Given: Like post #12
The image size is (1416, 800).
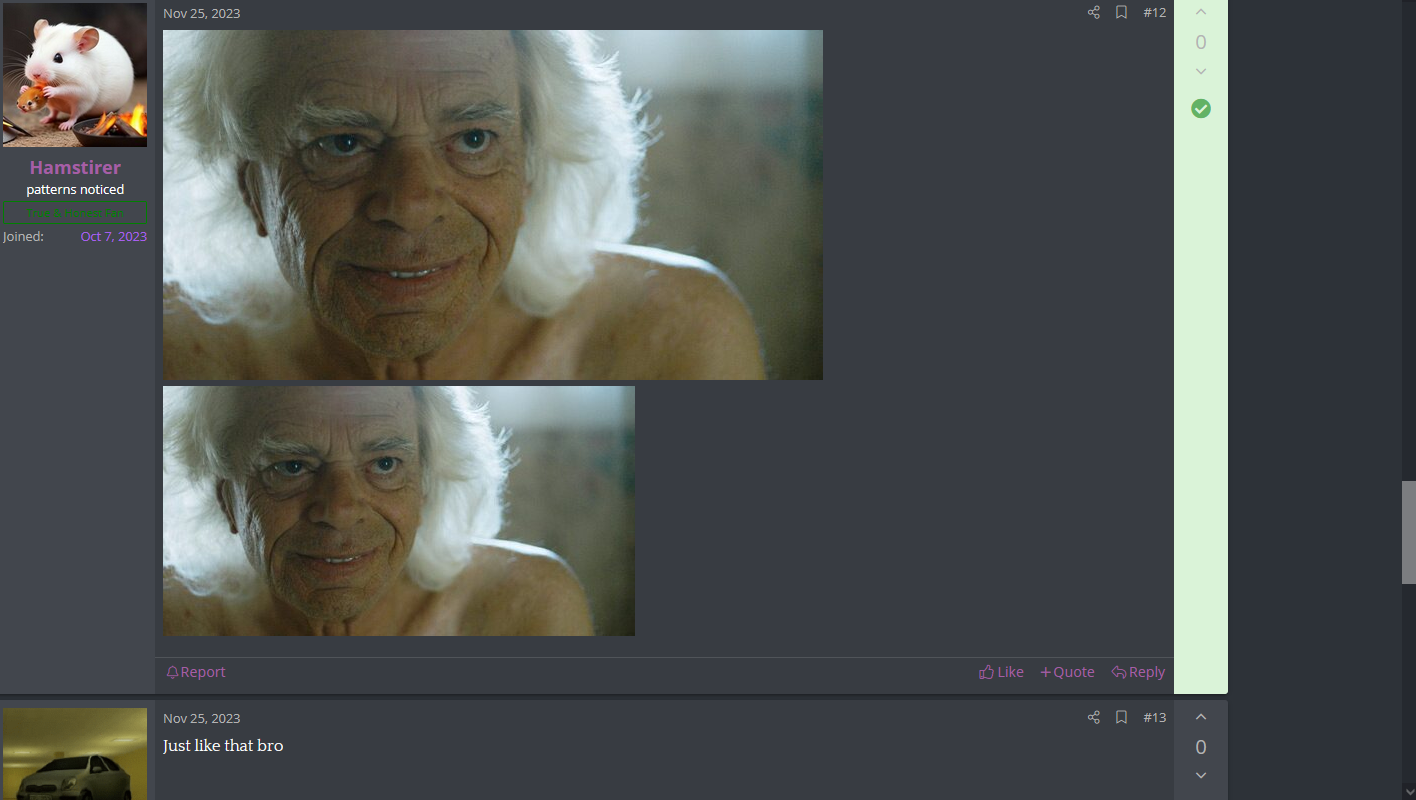Looking at the screenshot, I should click(1001, 672).
